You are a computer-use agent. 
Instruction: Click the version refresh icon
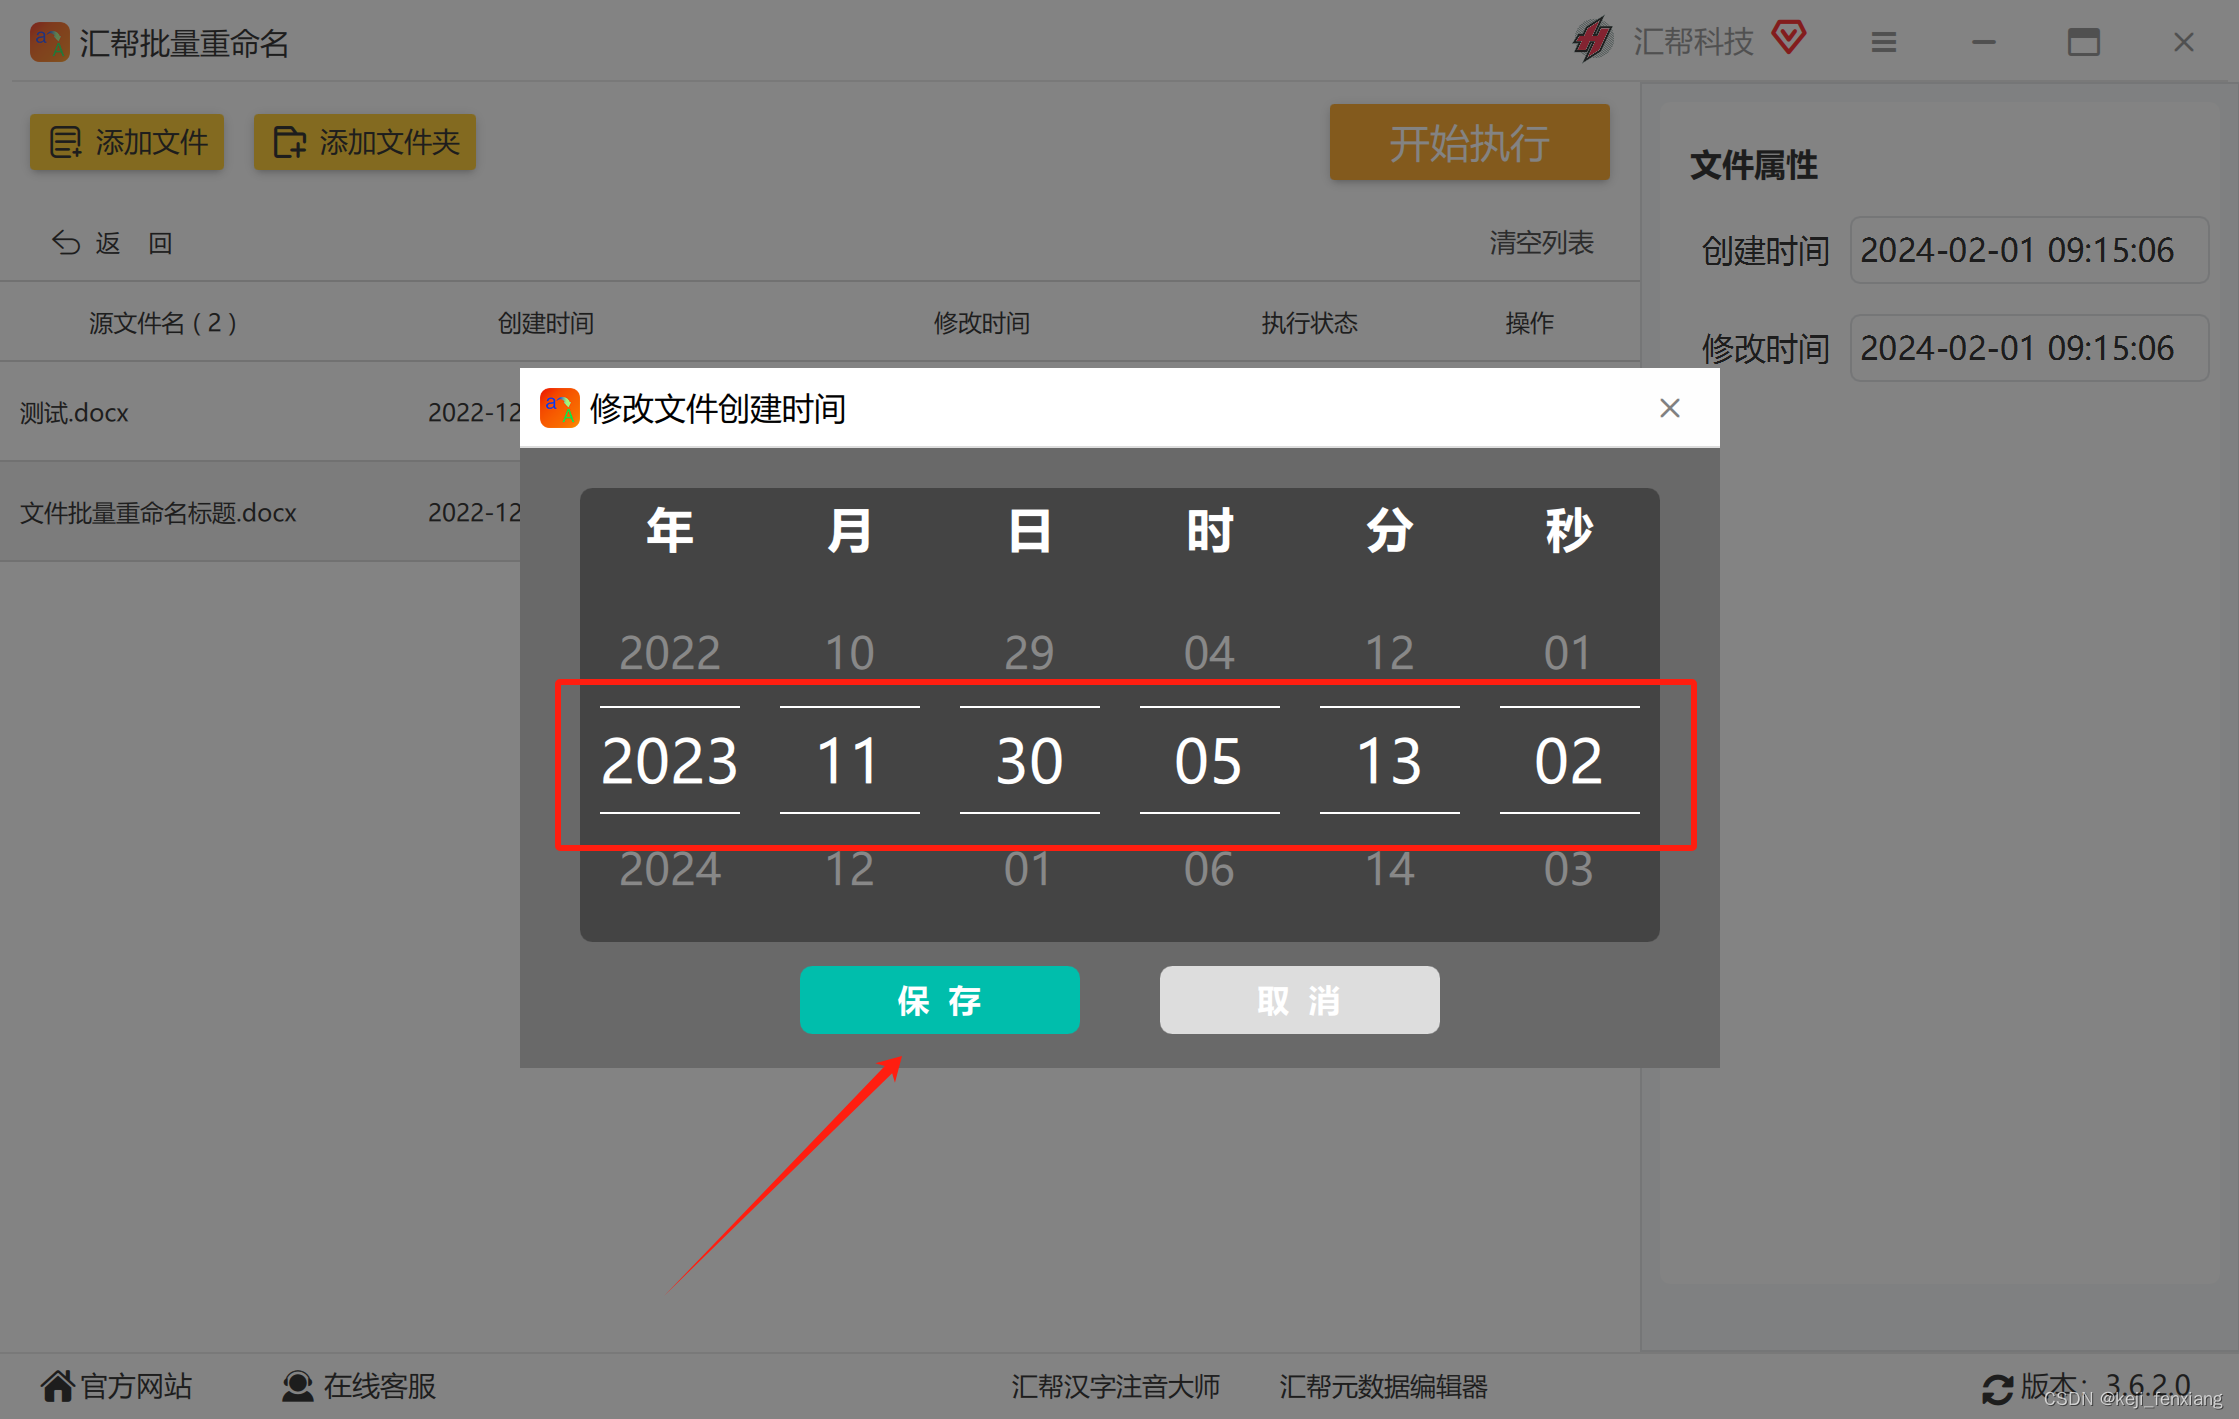[1997, 1389]
